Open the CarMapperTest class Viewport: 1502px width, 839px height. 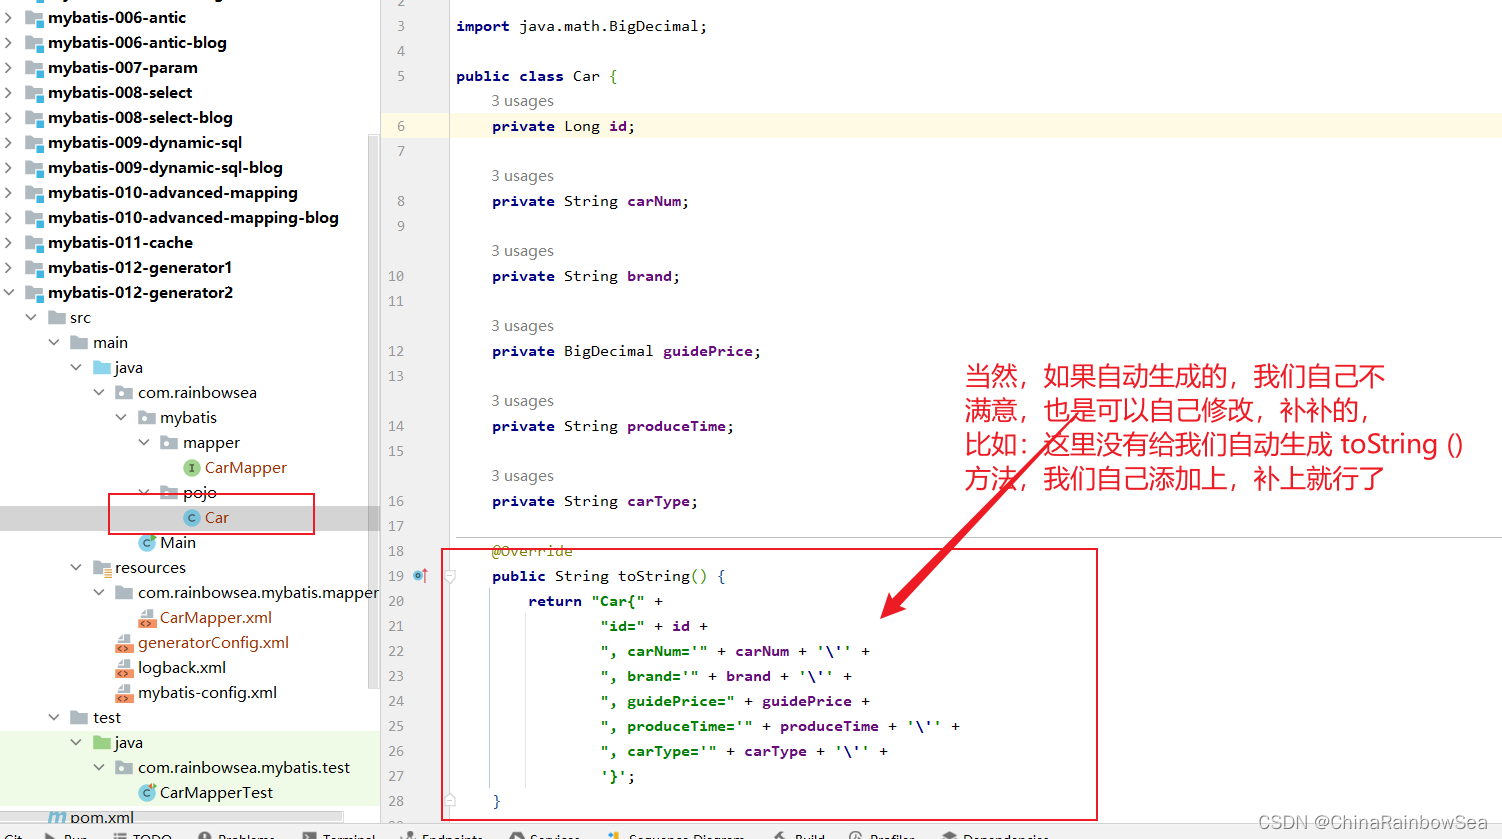click(216, 793)
